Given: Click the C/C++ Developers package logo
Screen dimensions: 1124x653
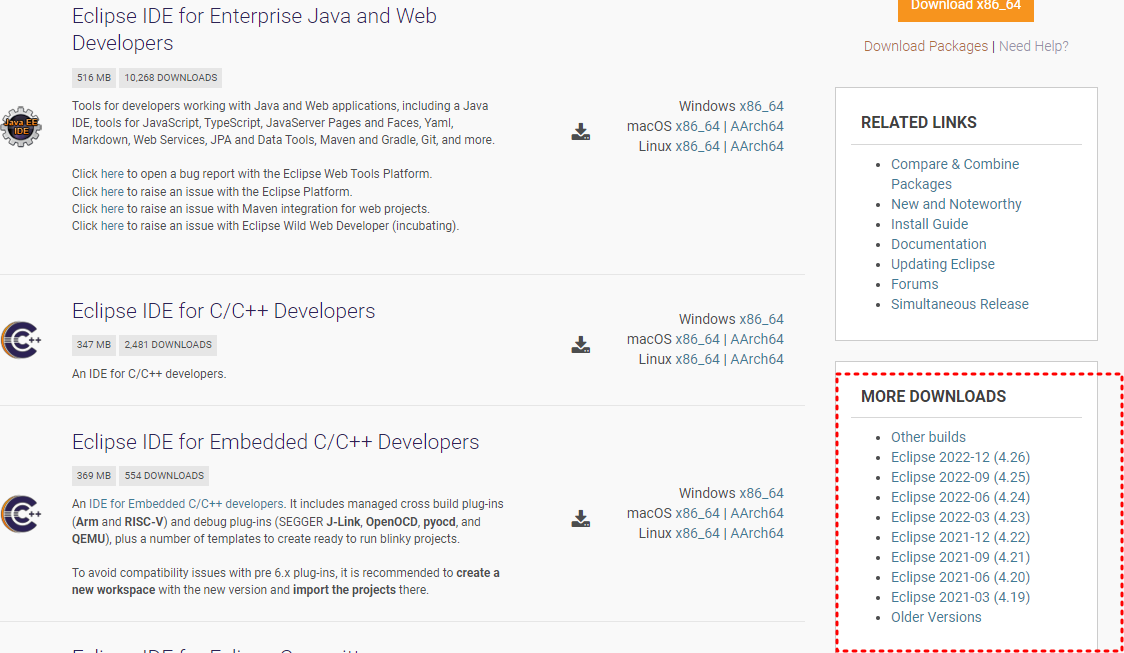Looking at the screenshot, I should (21, 340).
